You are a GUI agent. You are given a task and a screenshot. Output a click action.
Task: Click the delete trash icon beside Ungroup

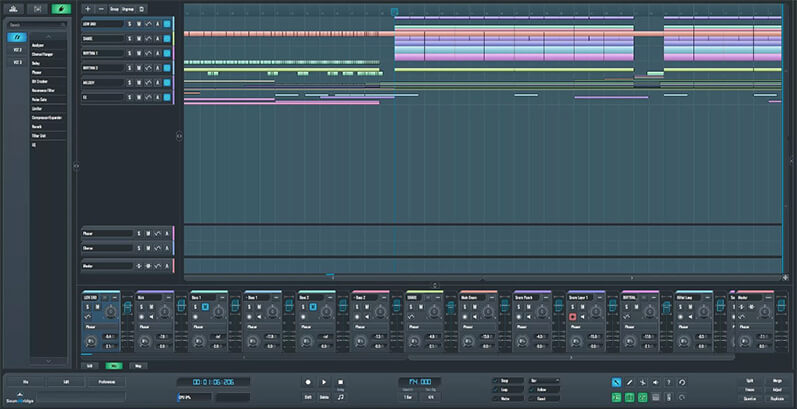pos(141,8)
